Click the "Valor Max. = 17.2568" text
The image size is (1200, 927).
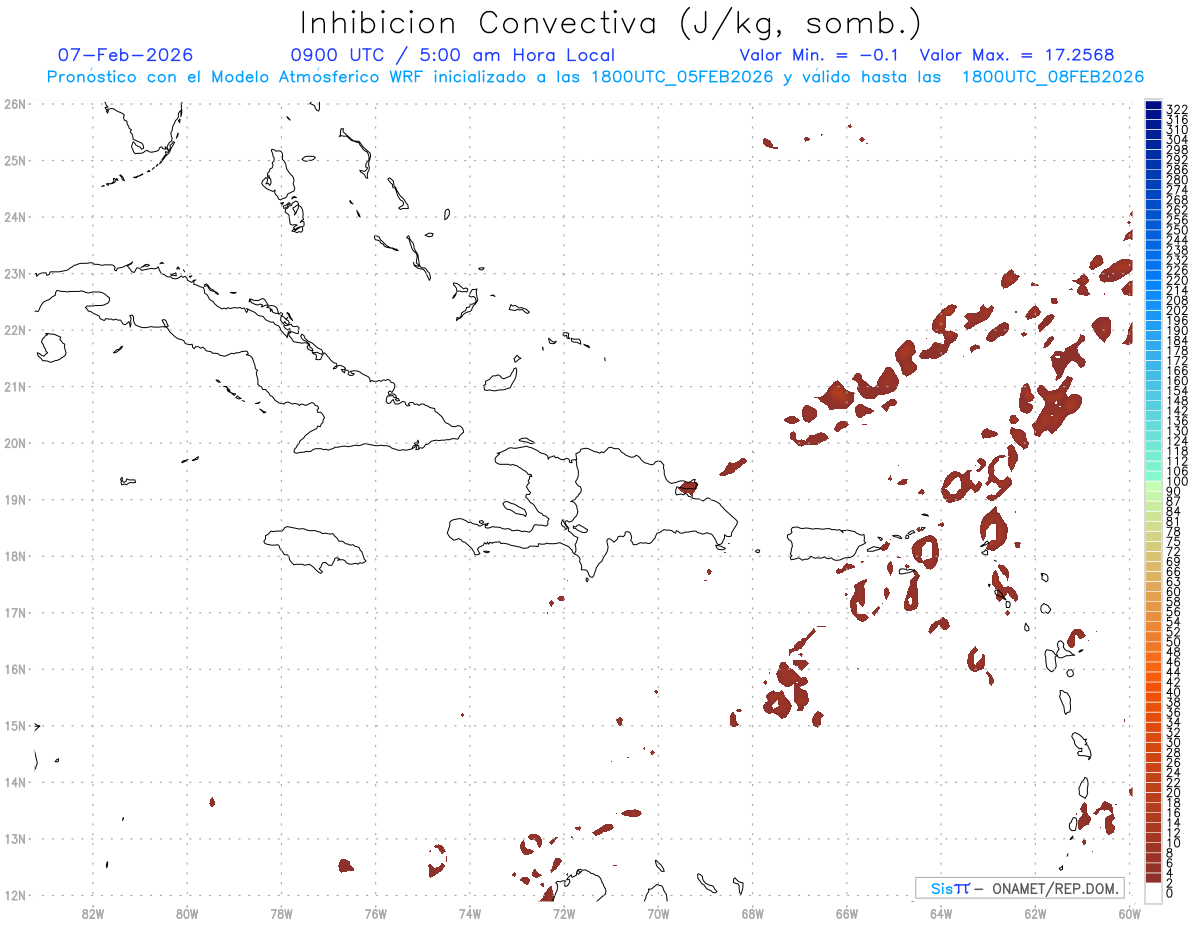[1016, 55]
